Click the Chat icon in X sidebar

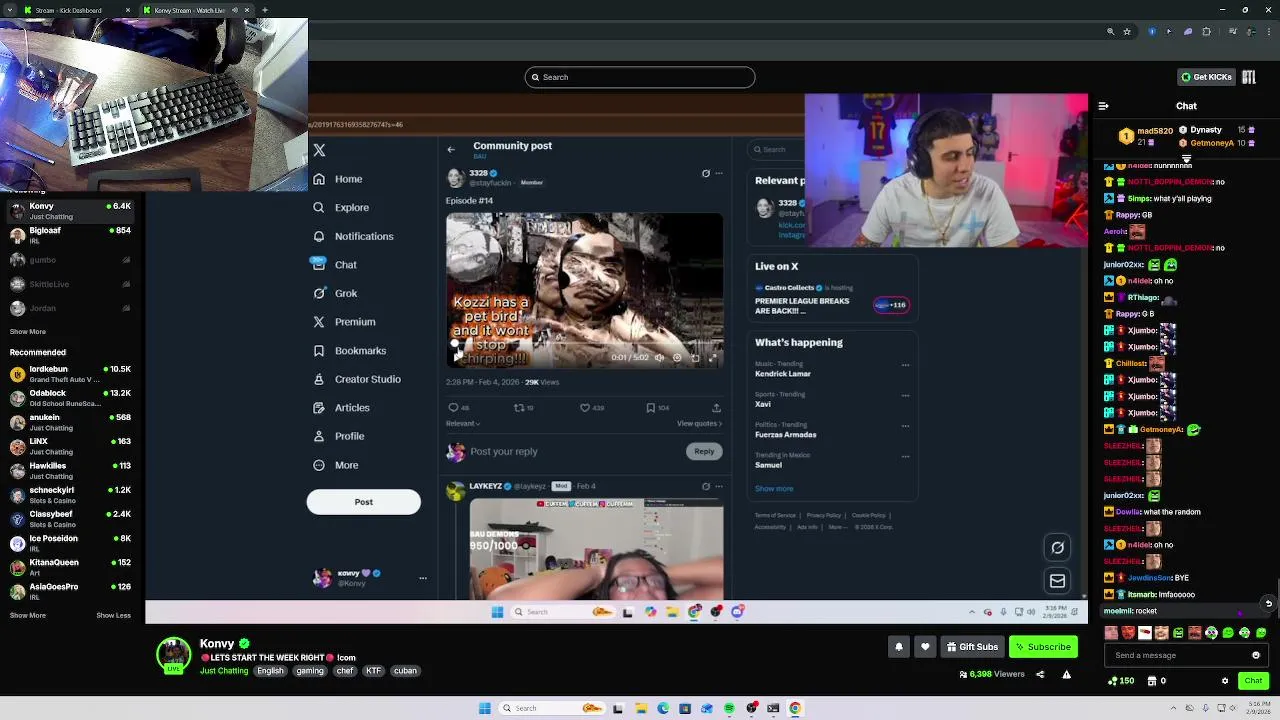(x=319, y=265)
